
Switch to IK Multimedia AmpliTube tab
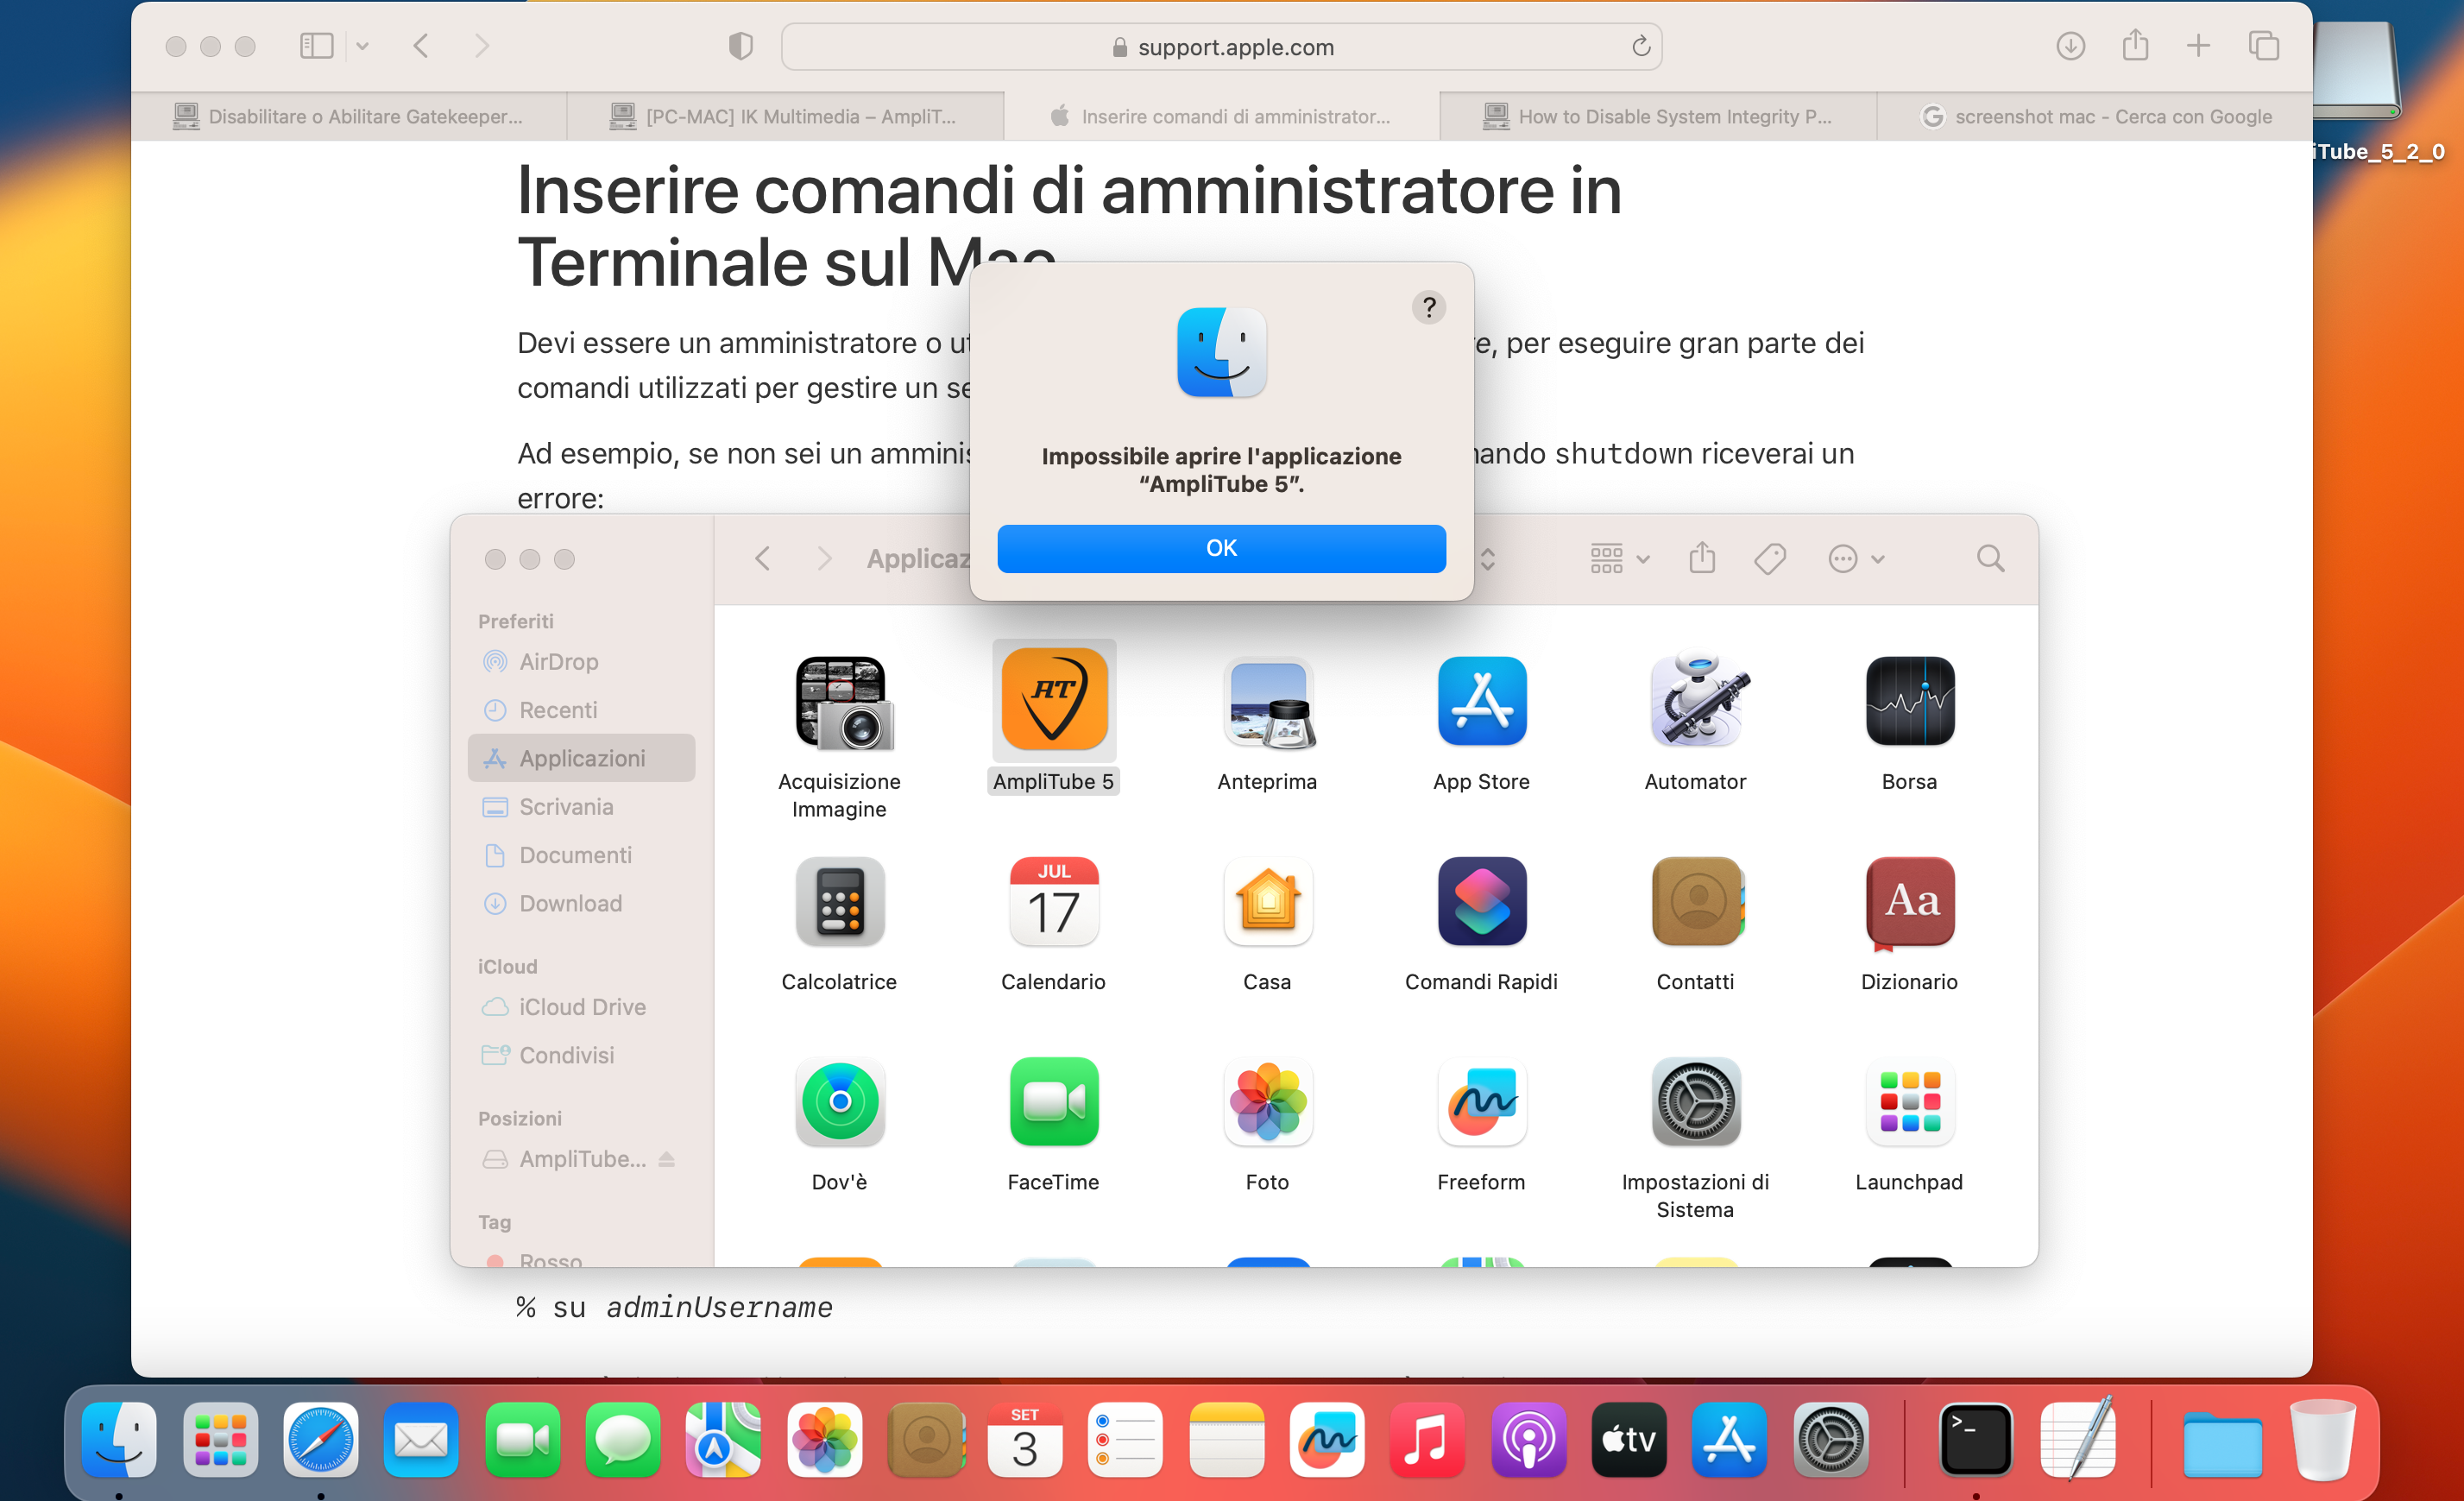coord(785,116)
